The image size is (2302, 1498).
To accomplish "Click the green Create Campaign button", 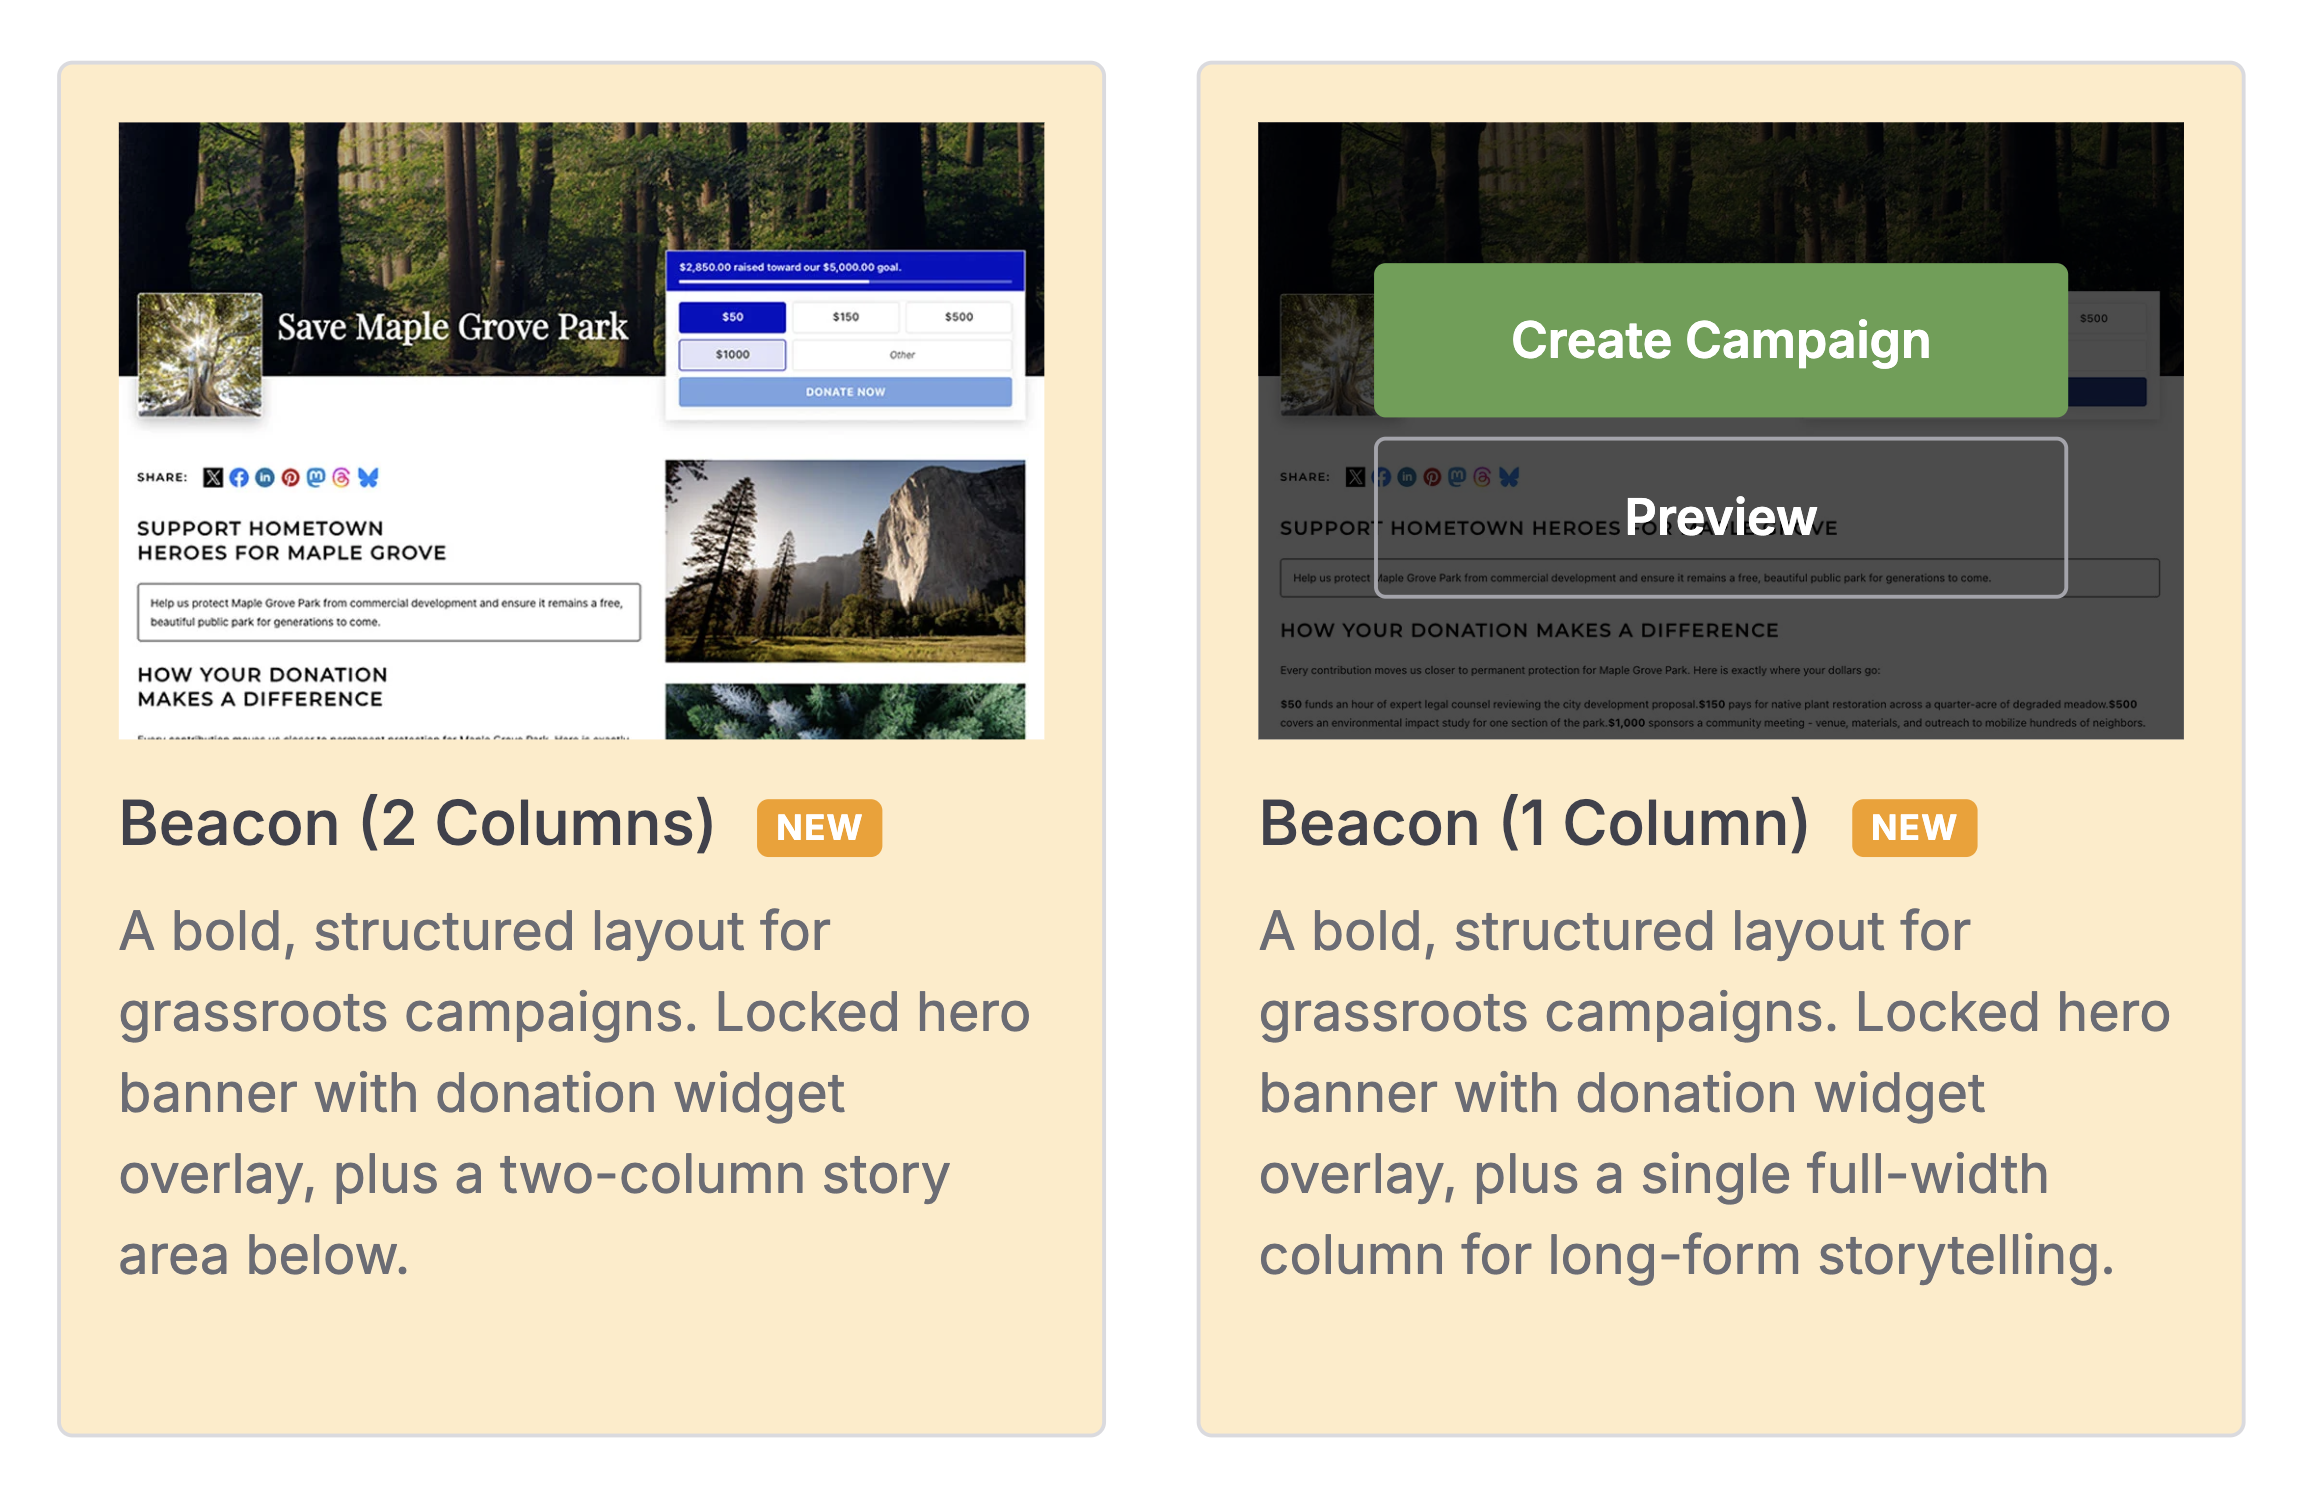I will tap(1720, 340).
